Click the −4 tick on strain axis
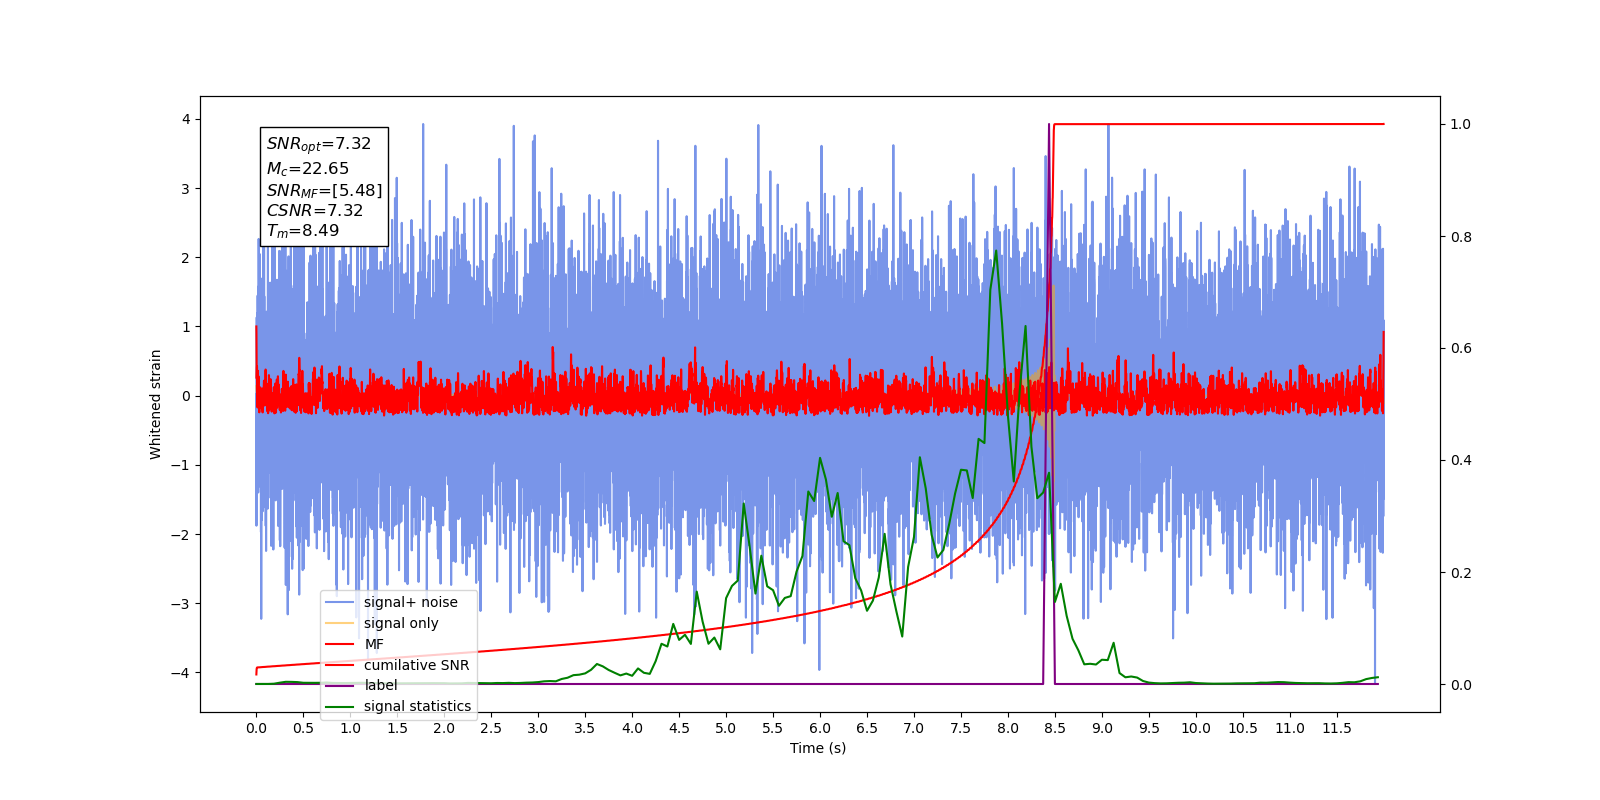Viewport: 1600px width, 800px height. click(x=180, y=673)
